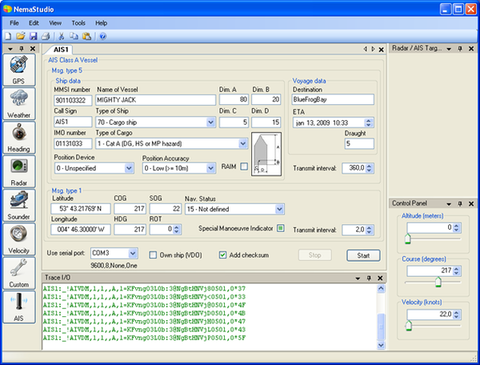
Task: Select the Velocity gauge icon
Action: (19, 239)
